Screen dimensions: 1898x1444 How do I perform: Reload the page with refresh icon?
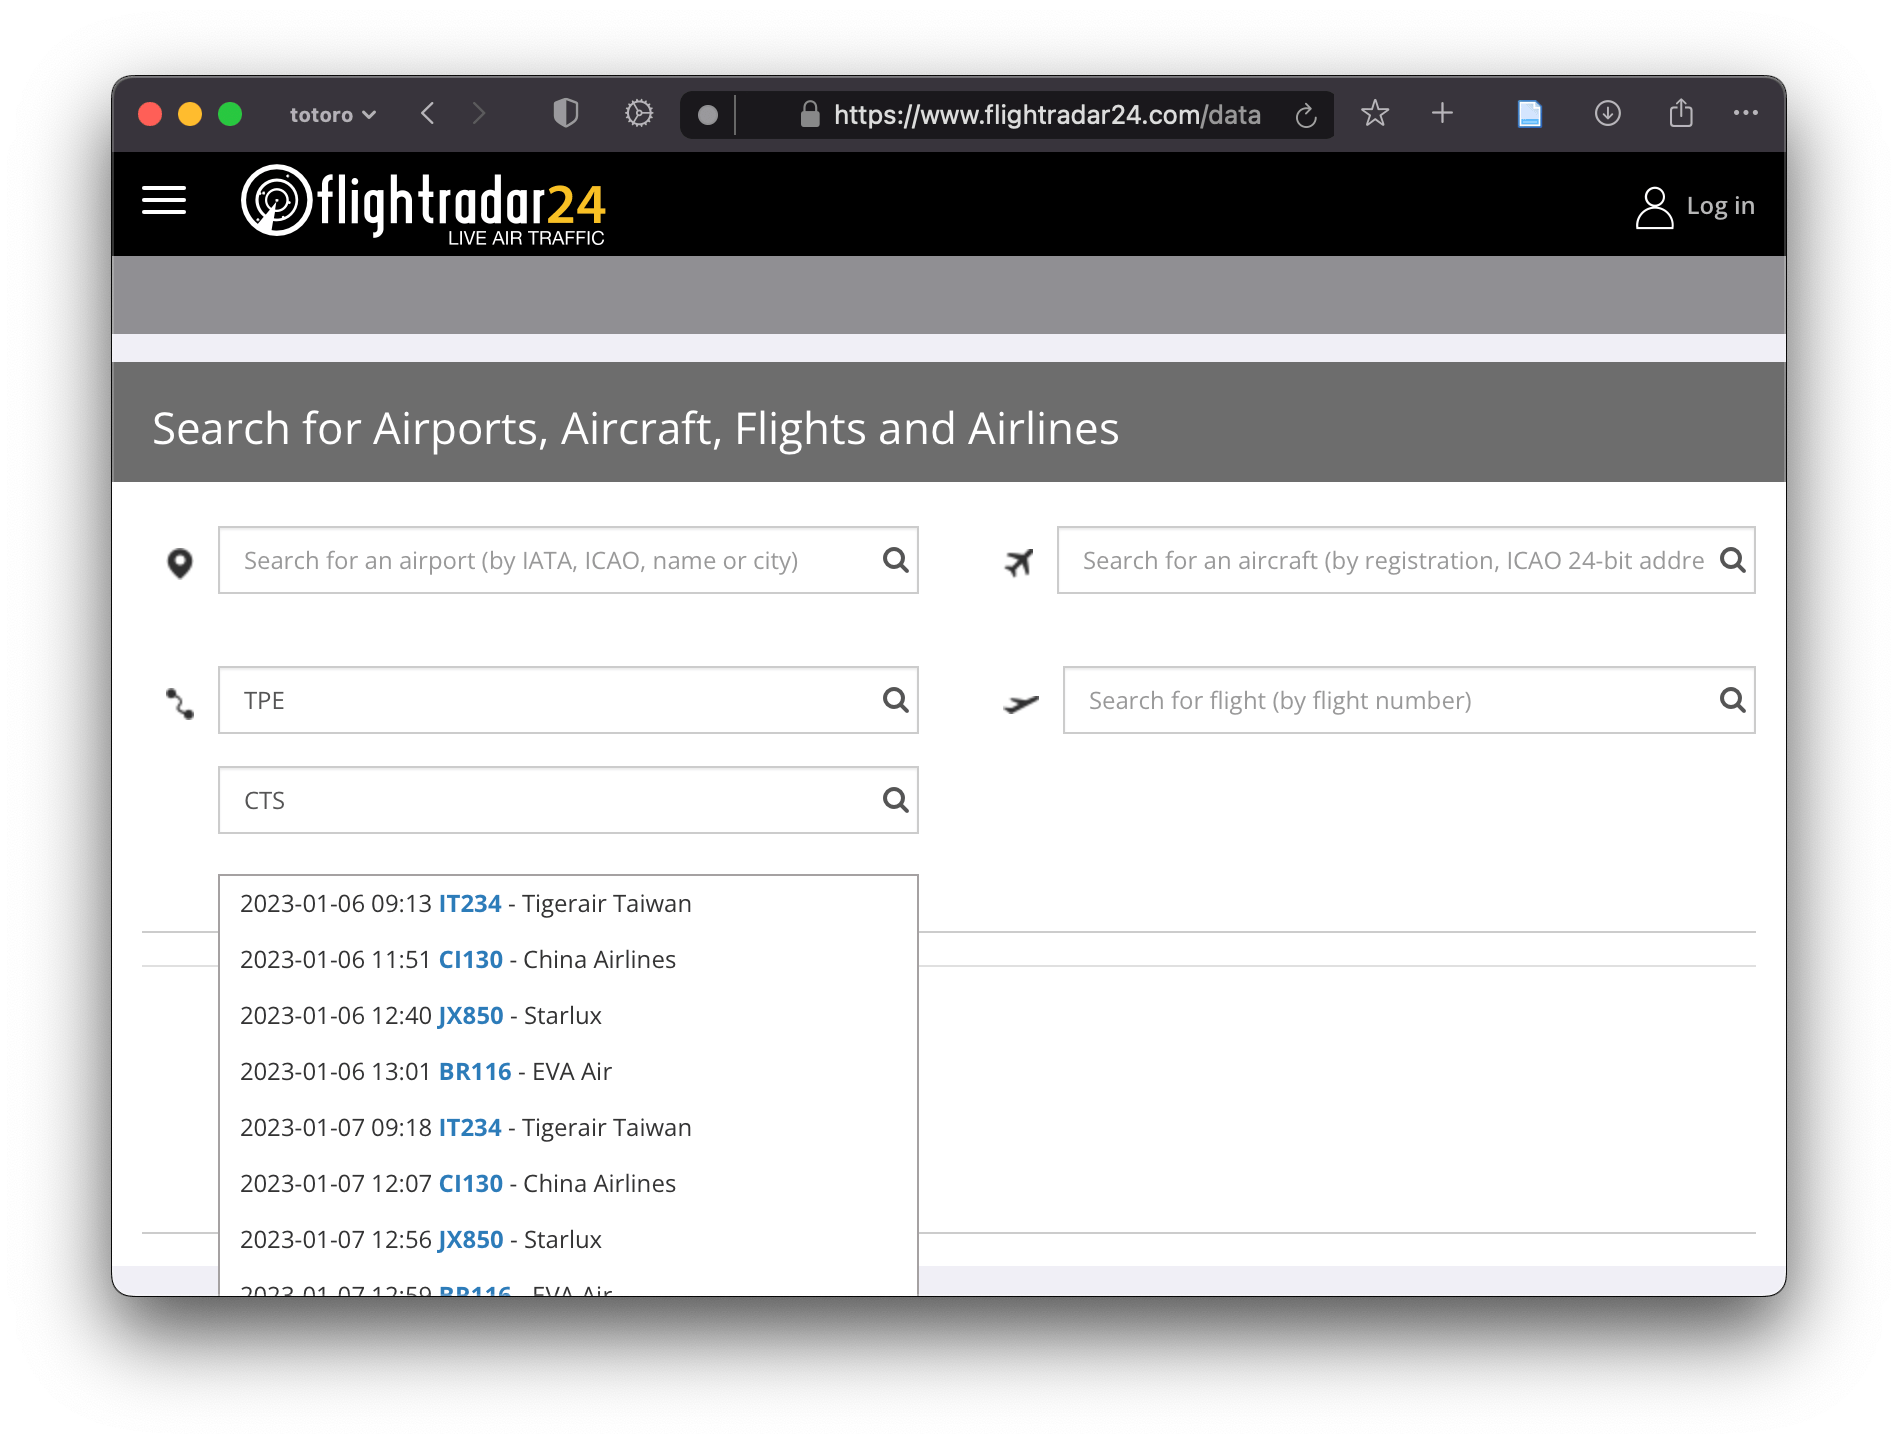coord(1306,116)
